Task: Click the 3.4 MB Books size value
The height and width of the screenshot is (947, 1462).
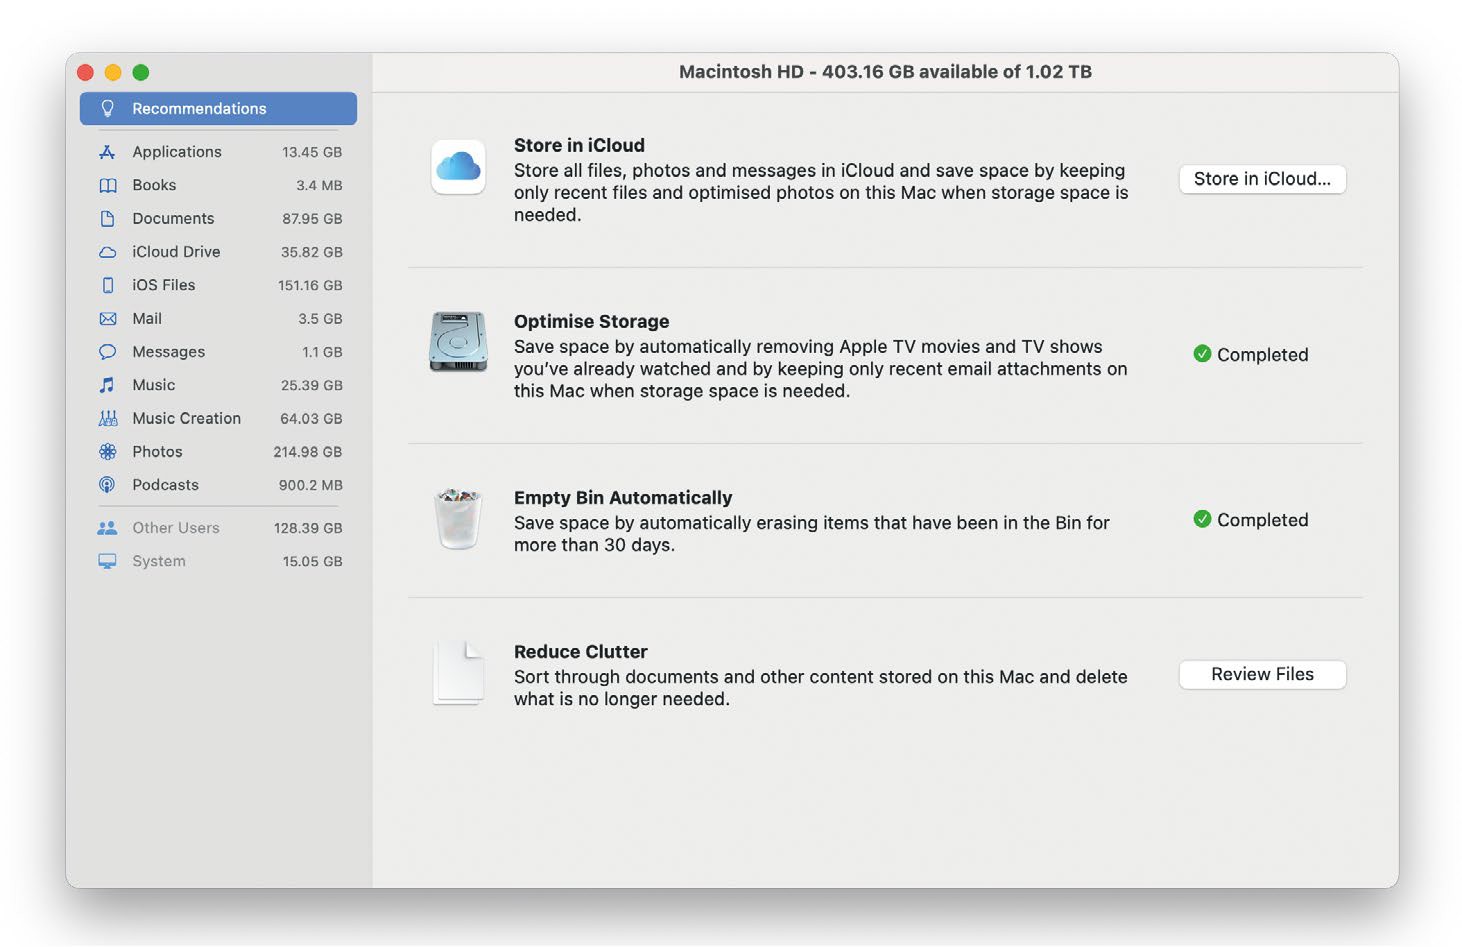Action: (319, 185)
